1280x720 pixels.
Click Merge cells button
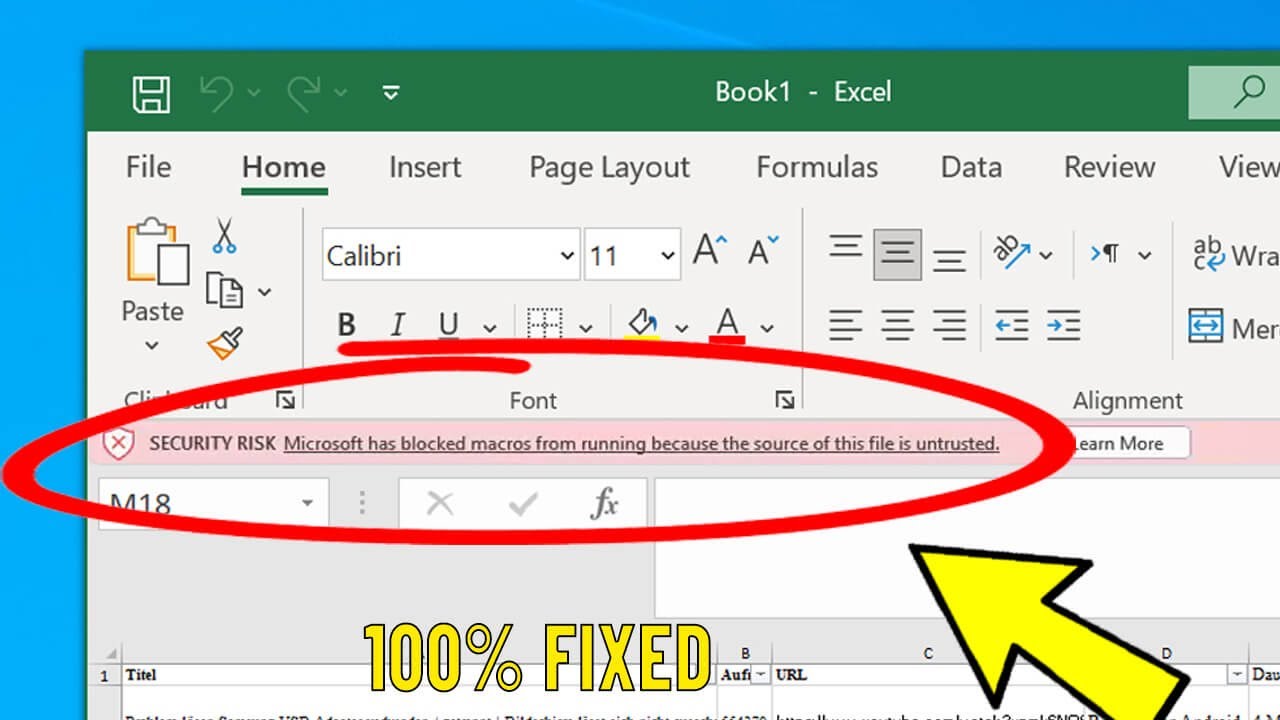pyautogui.click(x=1233, y=326)
